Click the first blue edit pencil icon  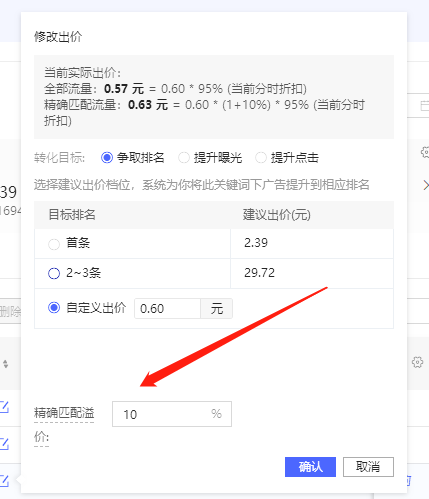pyautogui.click(x=4, y=407)
